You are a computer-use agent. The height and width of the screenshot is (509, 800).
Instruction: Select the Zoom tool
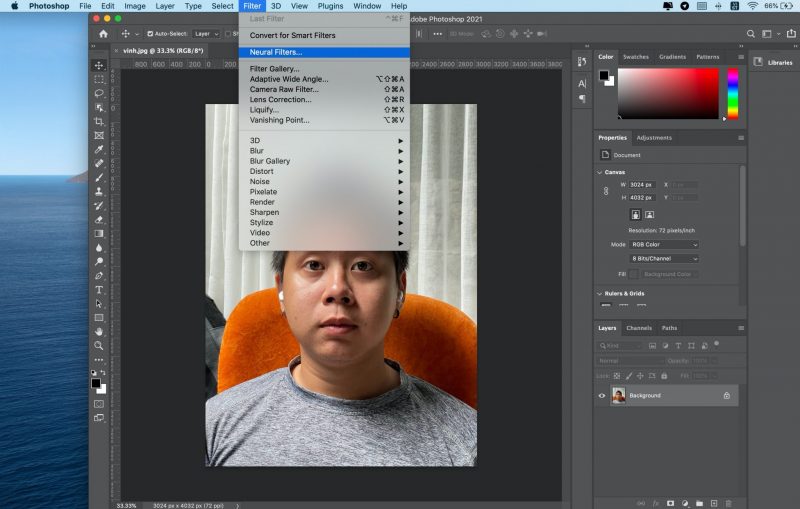pyautogui.click(x=99, y=346)
